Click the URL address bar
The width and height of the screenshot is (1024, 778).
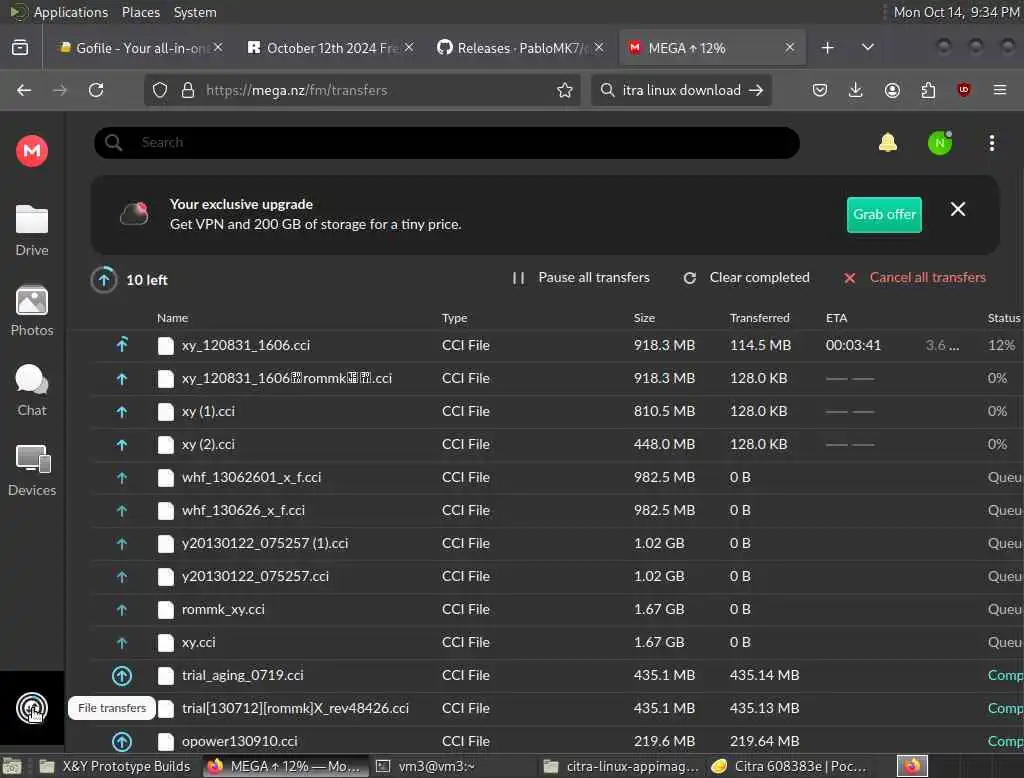coord(362,90)
